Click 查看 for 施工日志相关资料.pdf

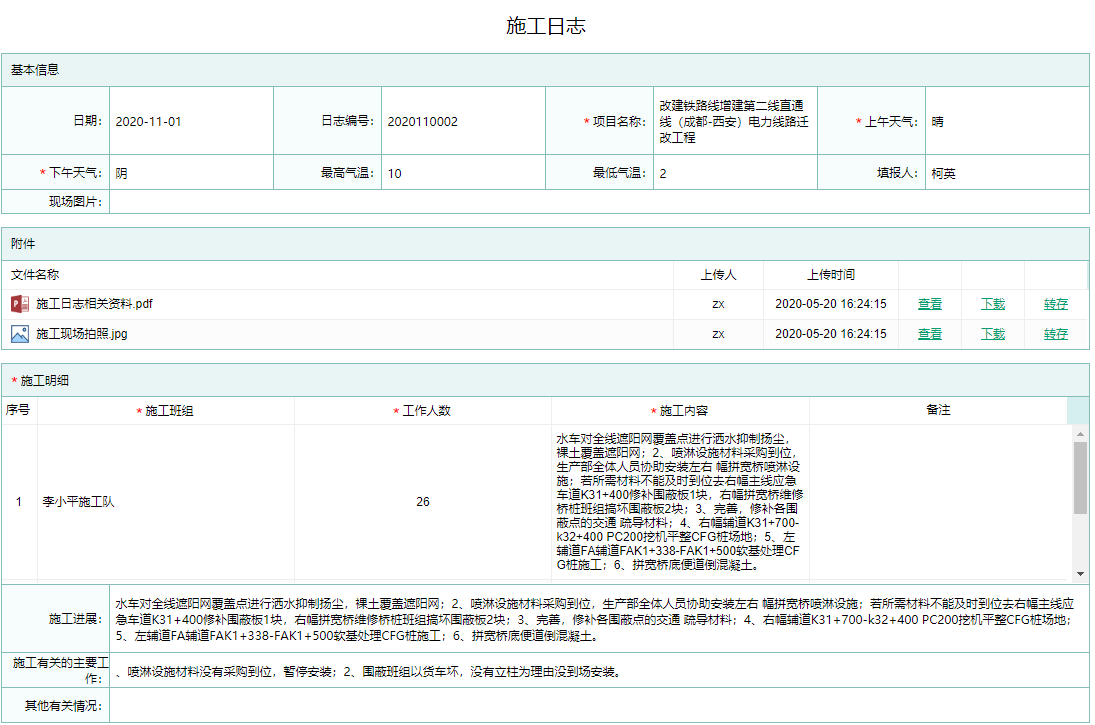point(930,305)
